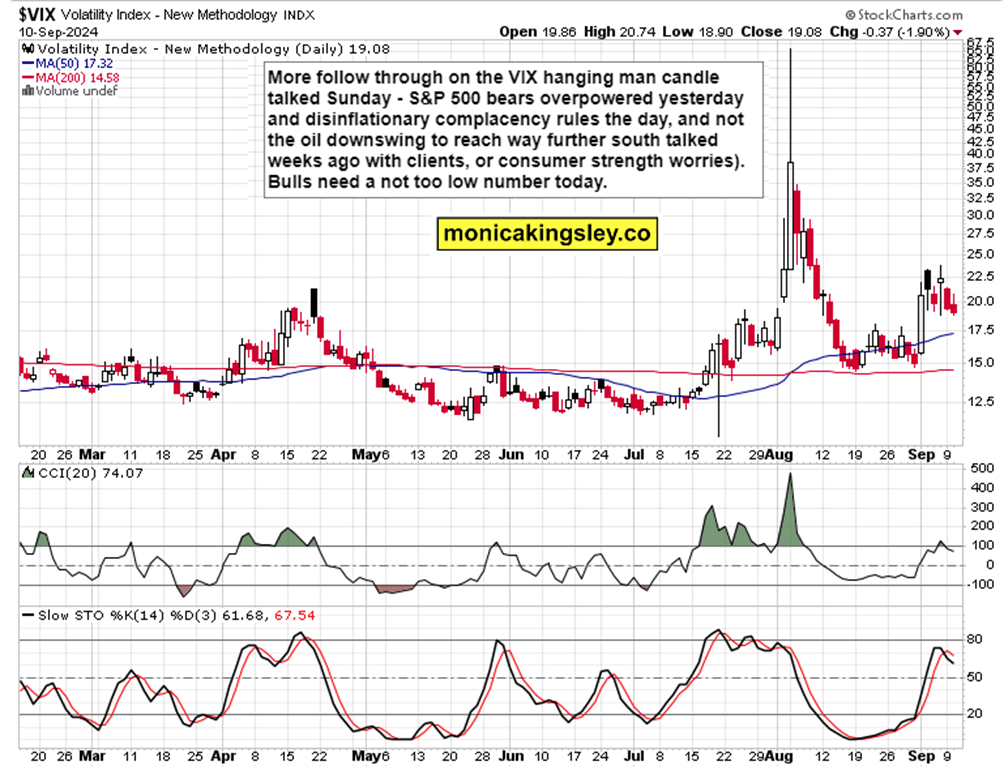Viewport: 1004px width, 770px height.
Task: Click the blue MA(50) line swatch in legend
Action: tap(28, 63)
